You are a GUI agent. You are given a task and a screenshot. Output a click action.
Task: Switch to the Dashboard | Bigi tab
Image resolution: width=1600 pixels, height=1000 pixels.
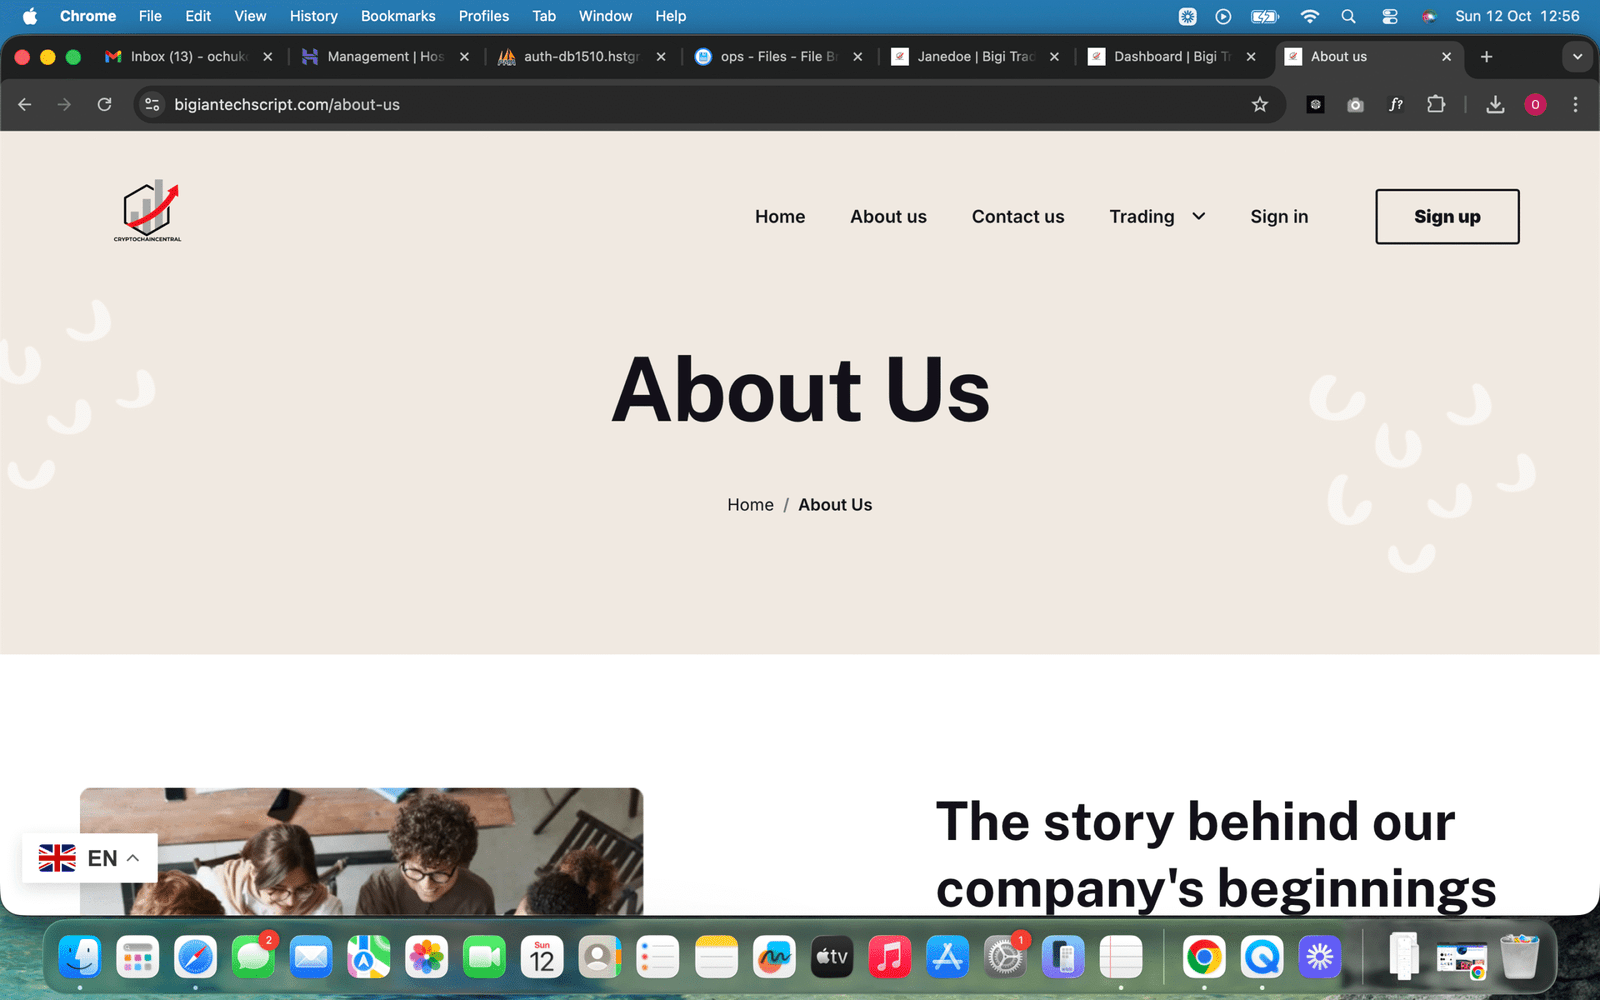[x=1171, y=57]
